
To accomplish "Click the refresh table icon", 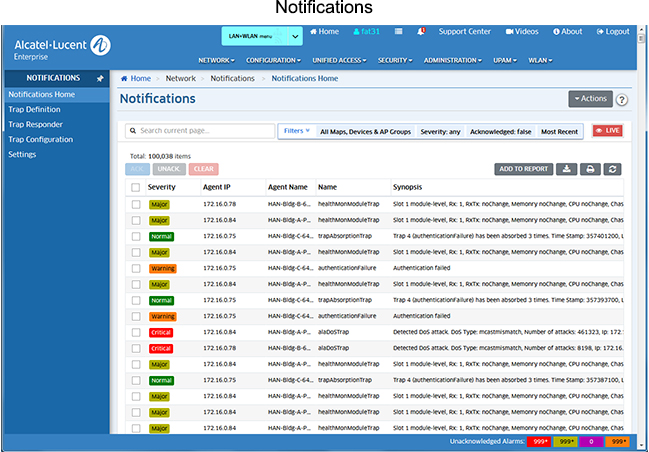I will pyautogui.click(x=612, y=169).
